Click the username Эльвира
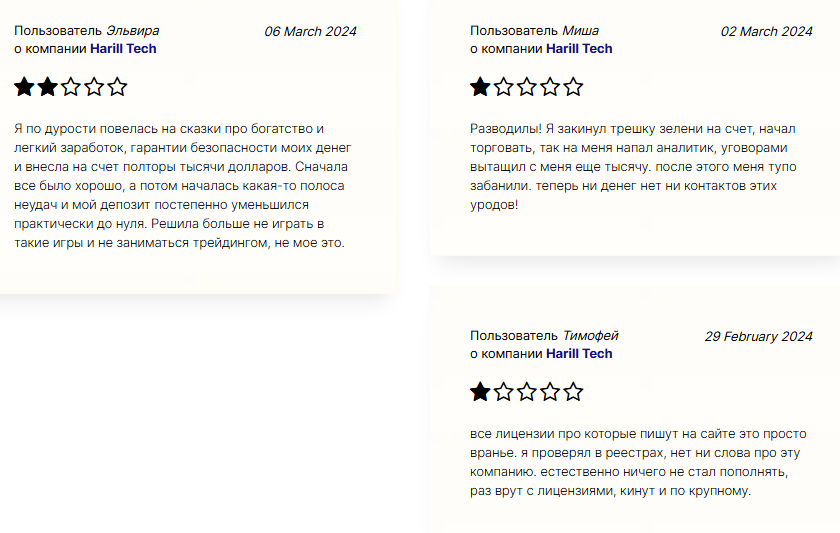Image resolution: width=840 pixels, height=533 pixels. pos(132,31)
